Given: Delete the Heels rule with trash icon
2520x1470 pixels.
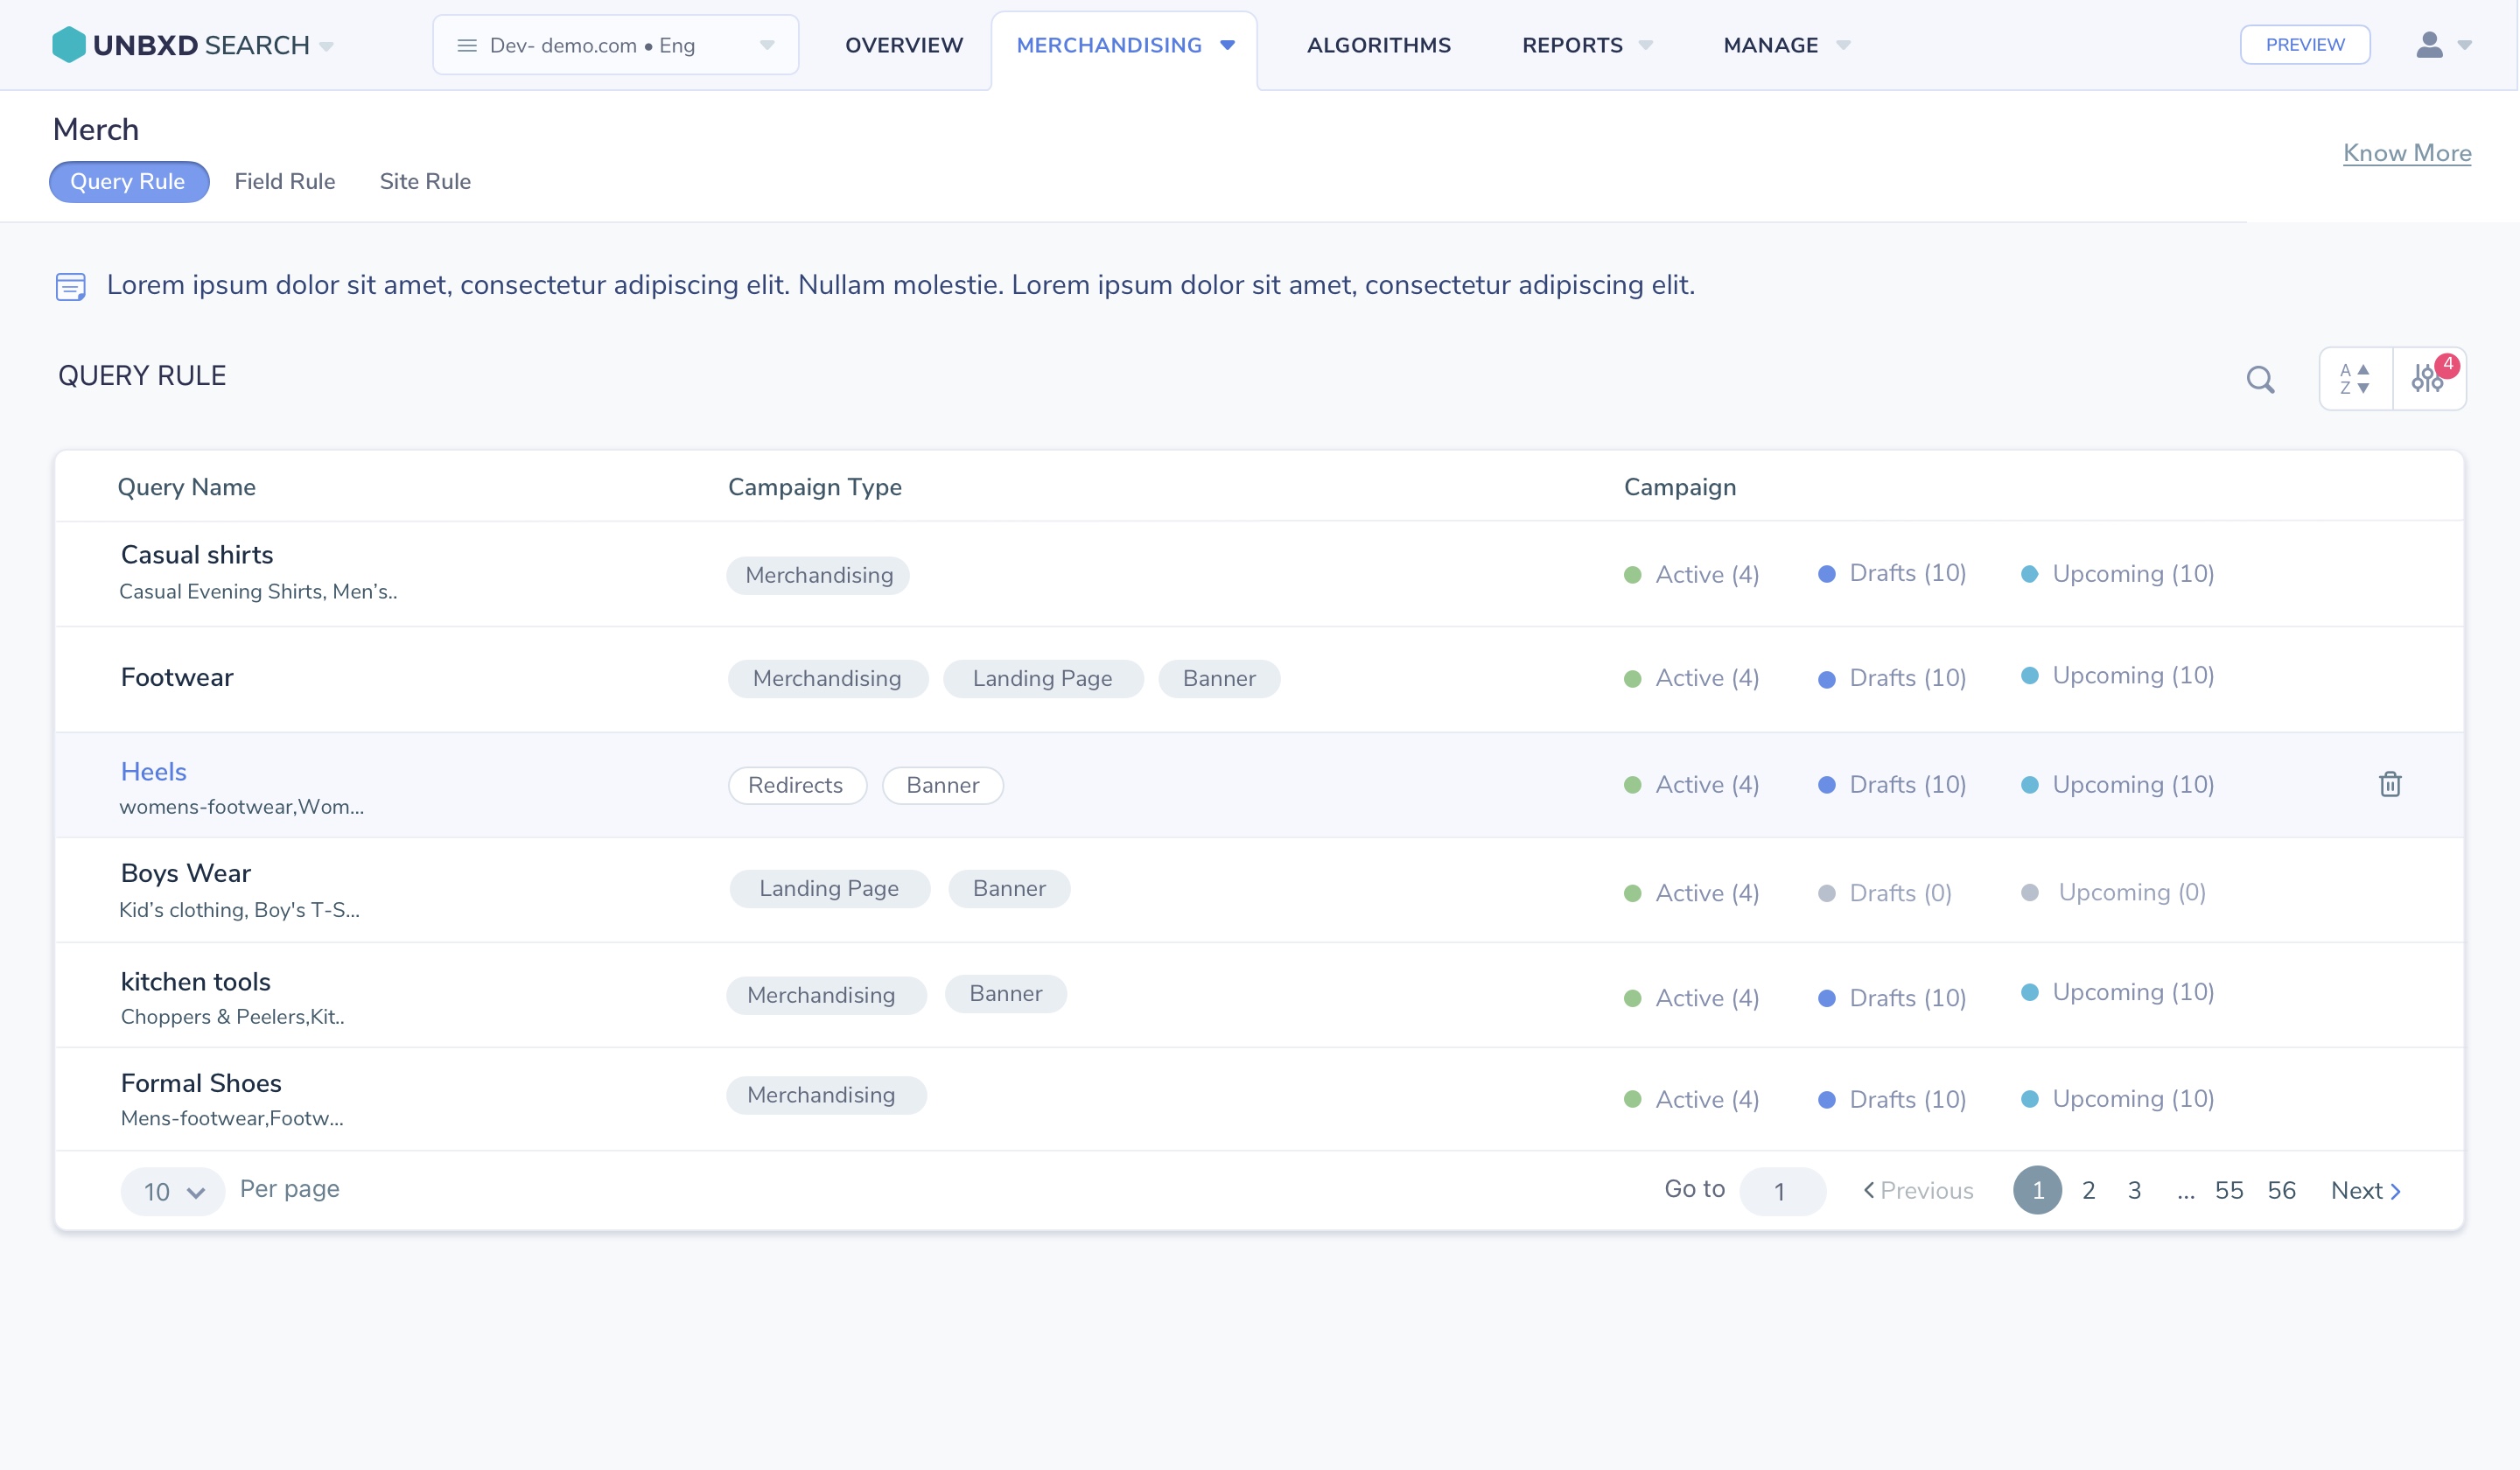Looking at the screenshot, I should pos(2390,784).
